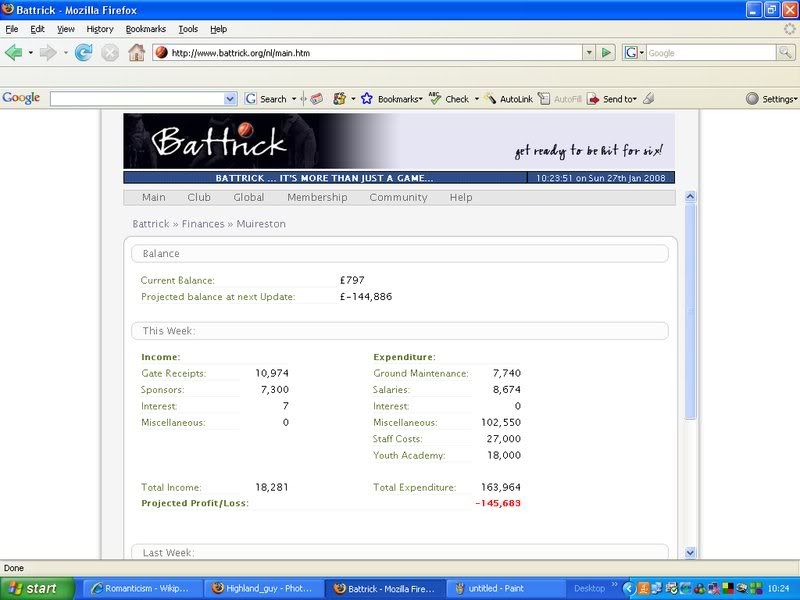Open the Global navigation item
Image resolution: width=800 pixels, height=600 pixels.
click(248, 197)
